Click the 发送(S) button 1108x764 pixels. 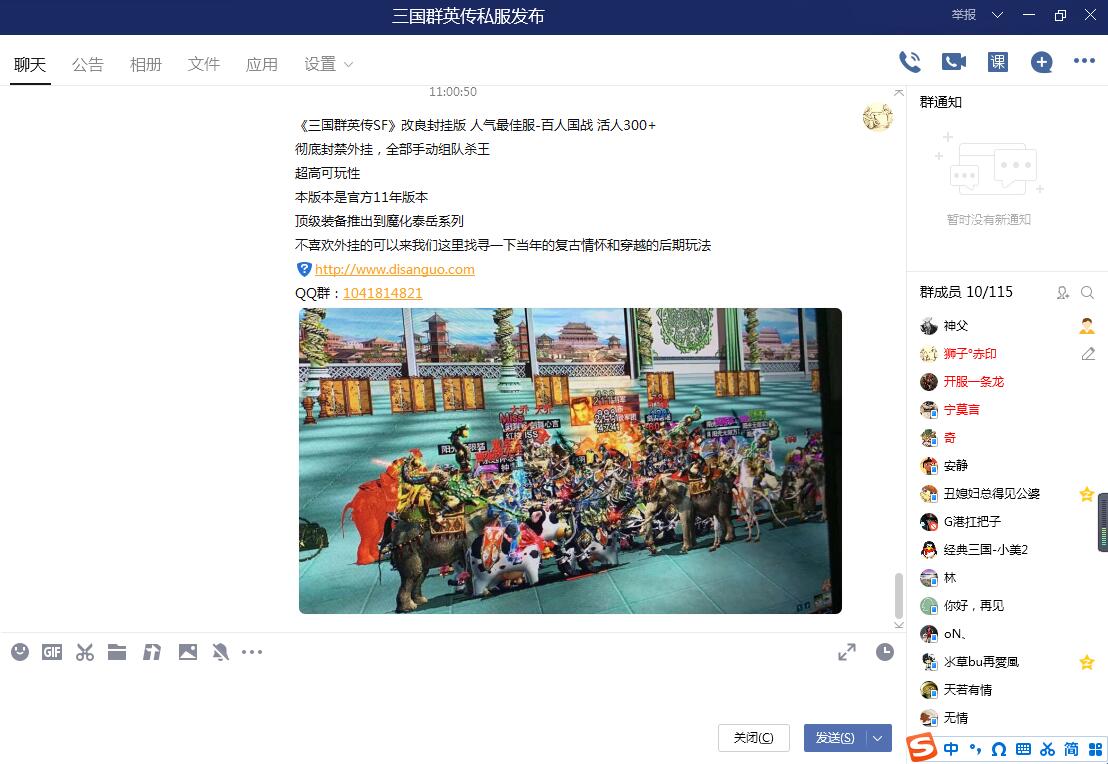[x=835, y=738]
